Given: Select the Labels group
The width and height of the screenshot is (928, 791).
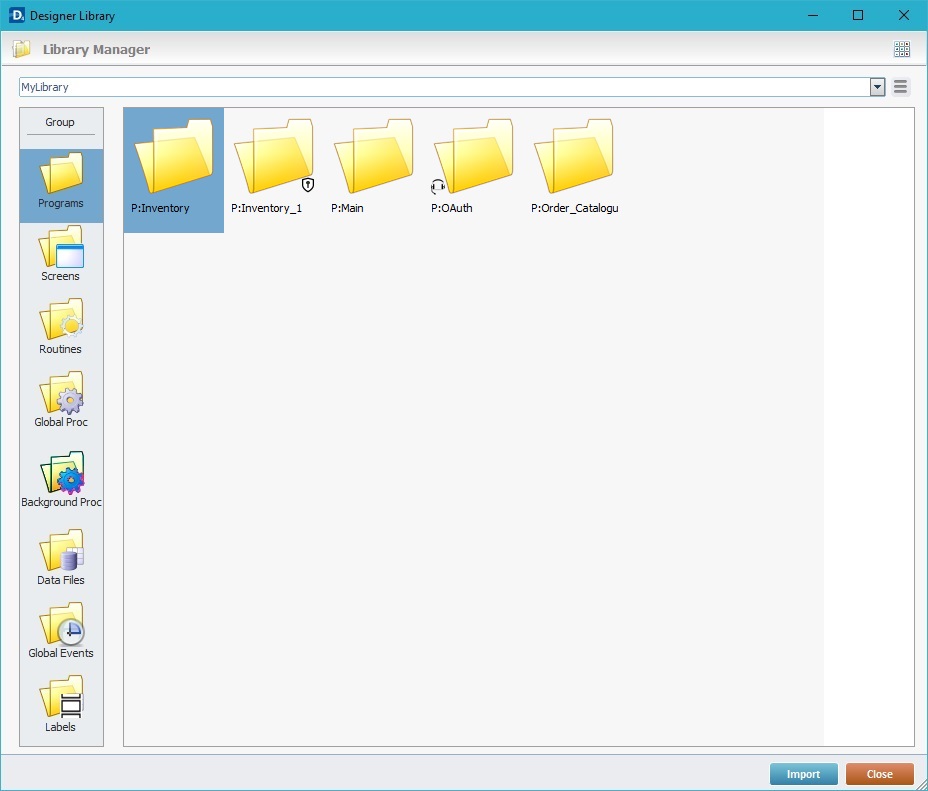Looking at the screenshot, I should click(61, 704).
